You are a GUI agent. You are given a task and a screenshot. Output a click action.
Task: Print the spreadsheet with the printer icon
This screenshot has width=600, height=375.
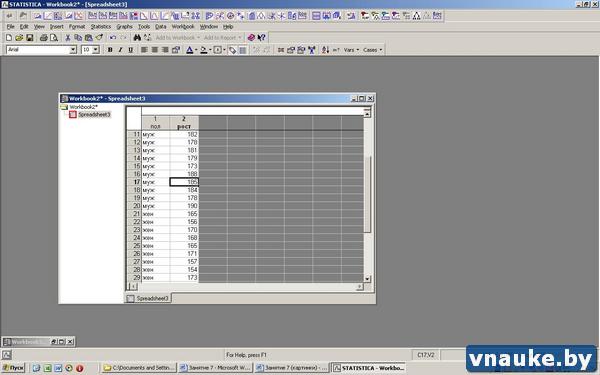(x=44, y=38)
